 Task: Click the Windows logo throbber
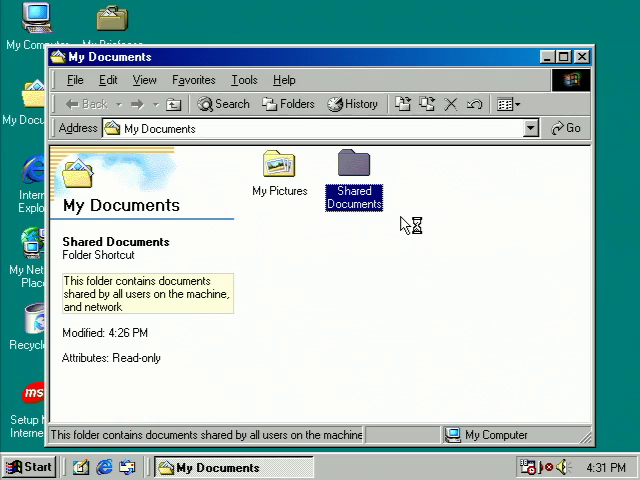tap(571, 80)
